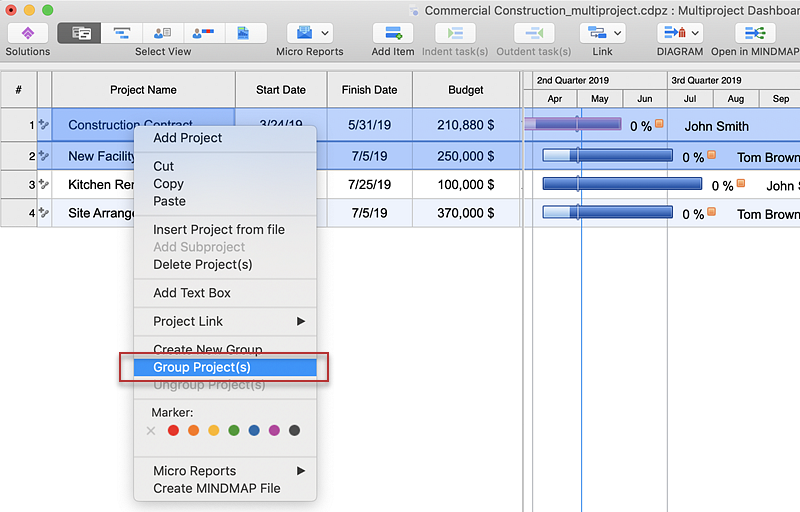Select the first Select View layout button
Viewport: 800px width, 512px height.
click(81, 33)
